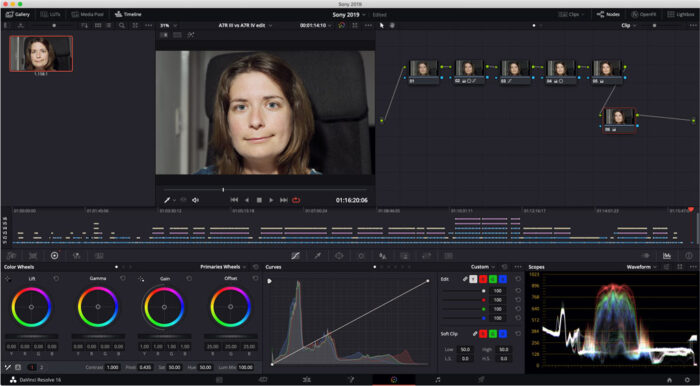The width and height of the screenshot is (700, 386).
Task: Jump to last frame in viewer
Action: (x=283, y=200)
